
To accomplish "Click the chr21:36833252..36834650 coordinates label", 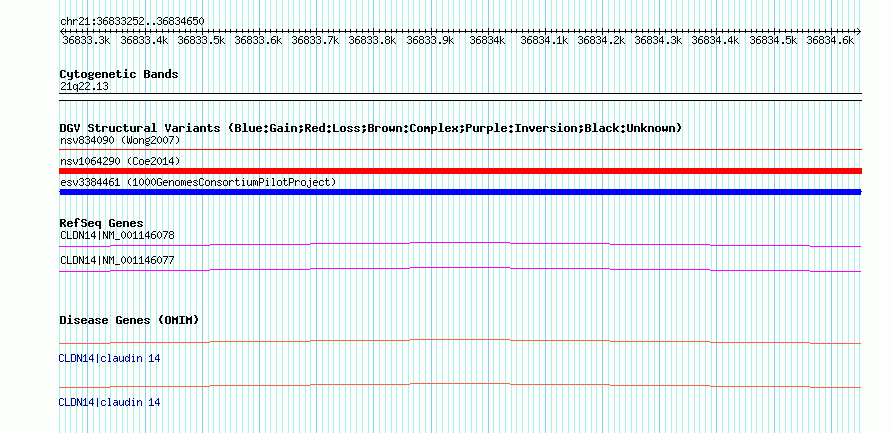I will point(132,21).
